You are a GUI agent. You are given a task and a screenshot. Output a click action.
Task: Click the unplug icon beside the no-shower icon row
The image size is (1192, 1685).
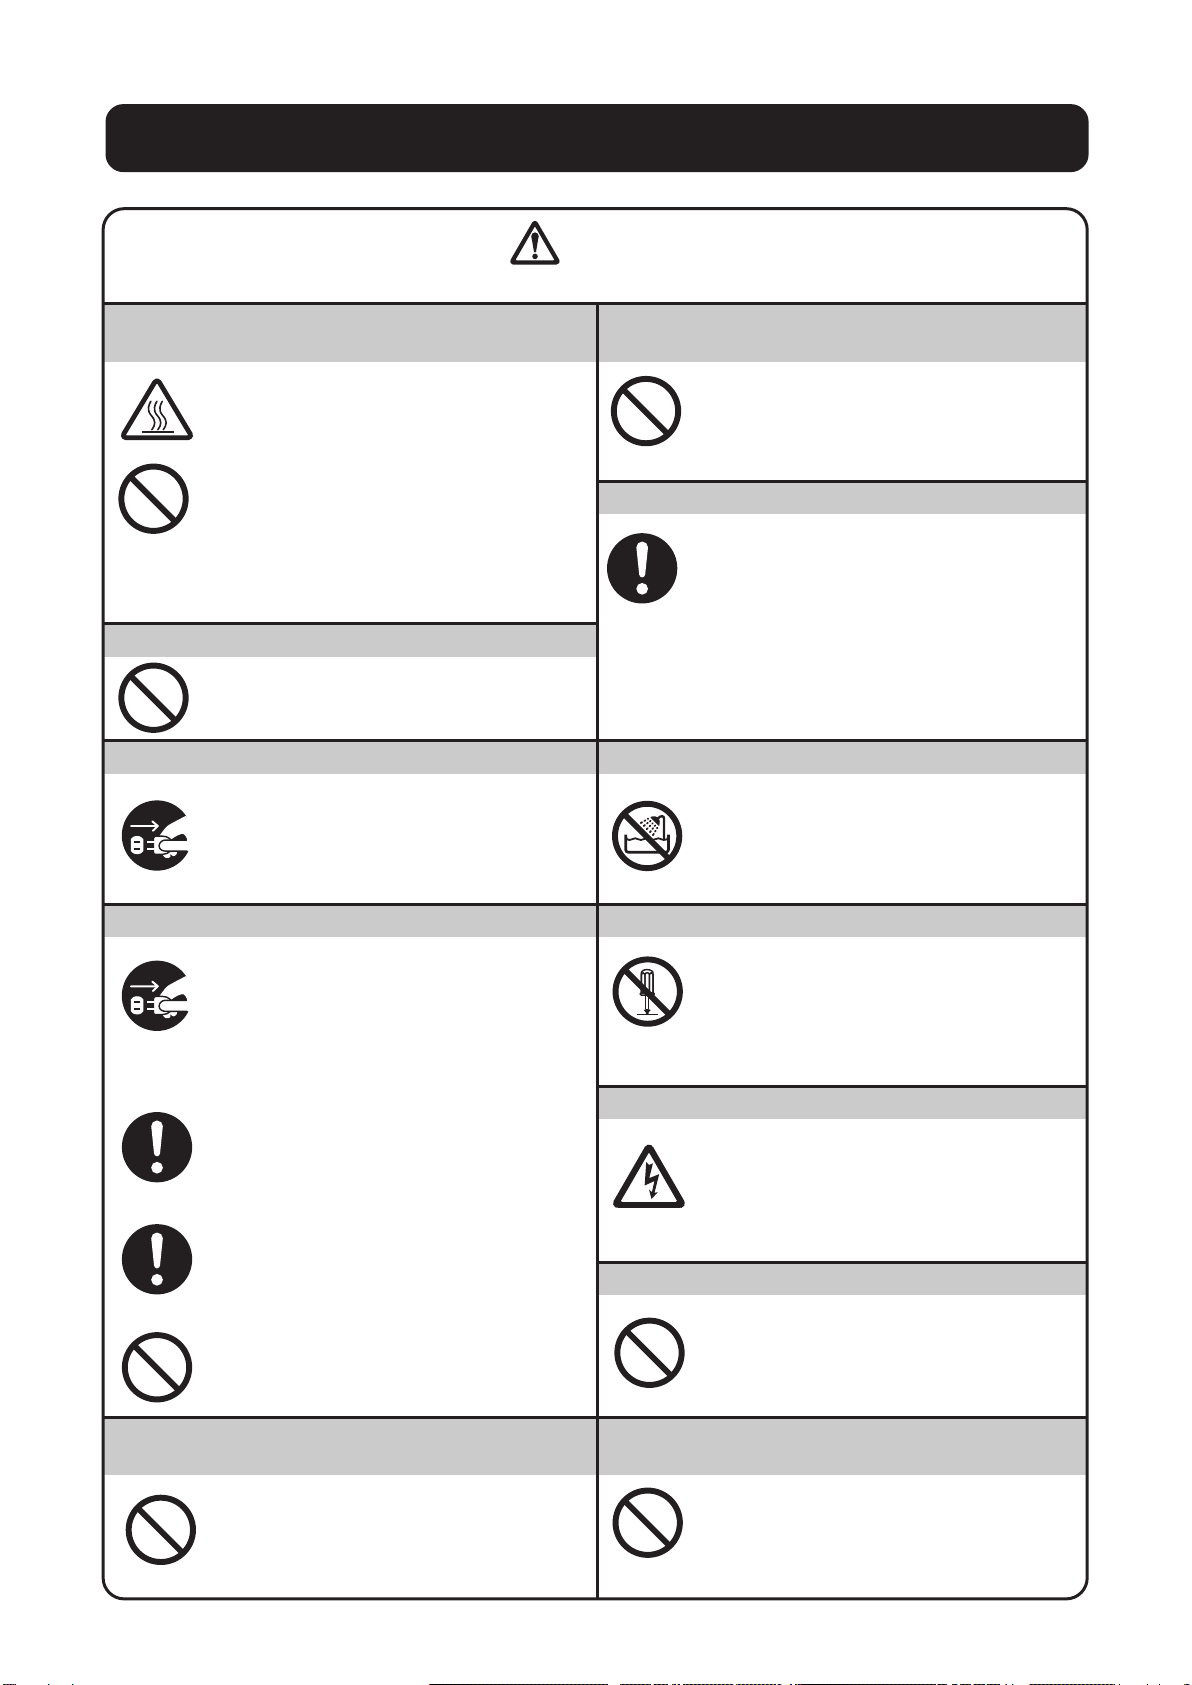[157, 836]
